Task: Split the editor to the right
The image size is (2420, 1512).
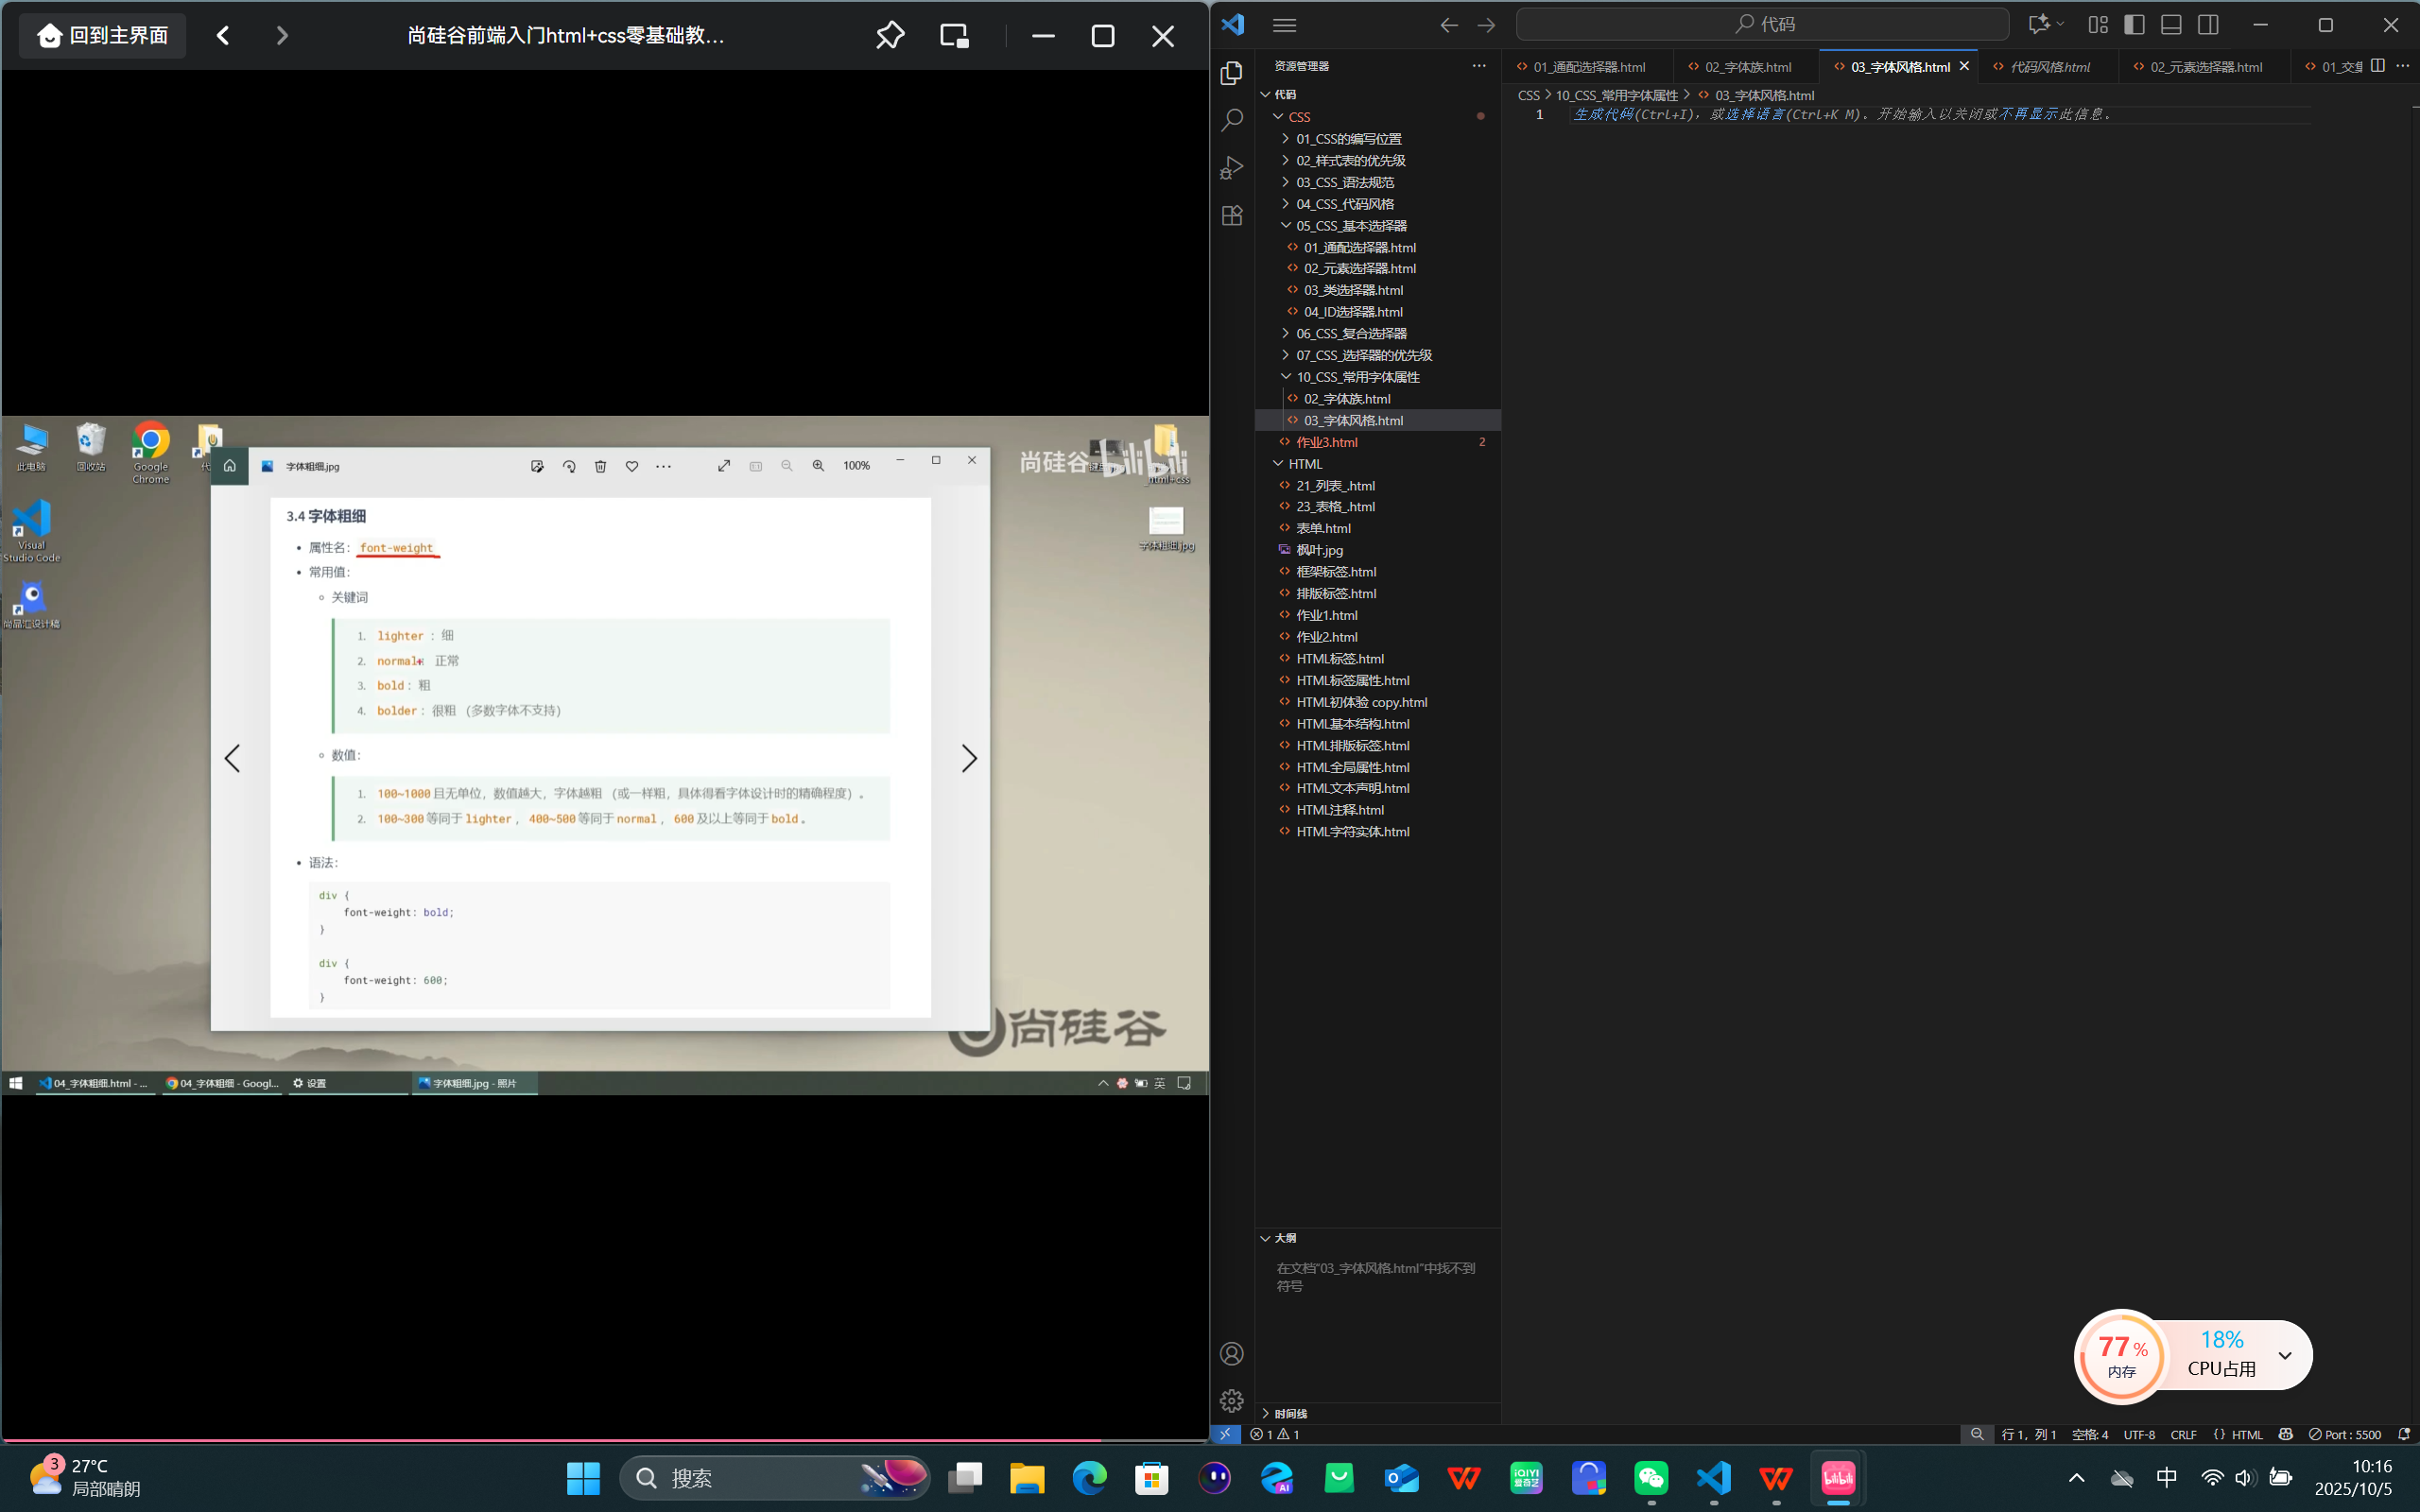Action: pyautogui.click(x=2378, y=66)
